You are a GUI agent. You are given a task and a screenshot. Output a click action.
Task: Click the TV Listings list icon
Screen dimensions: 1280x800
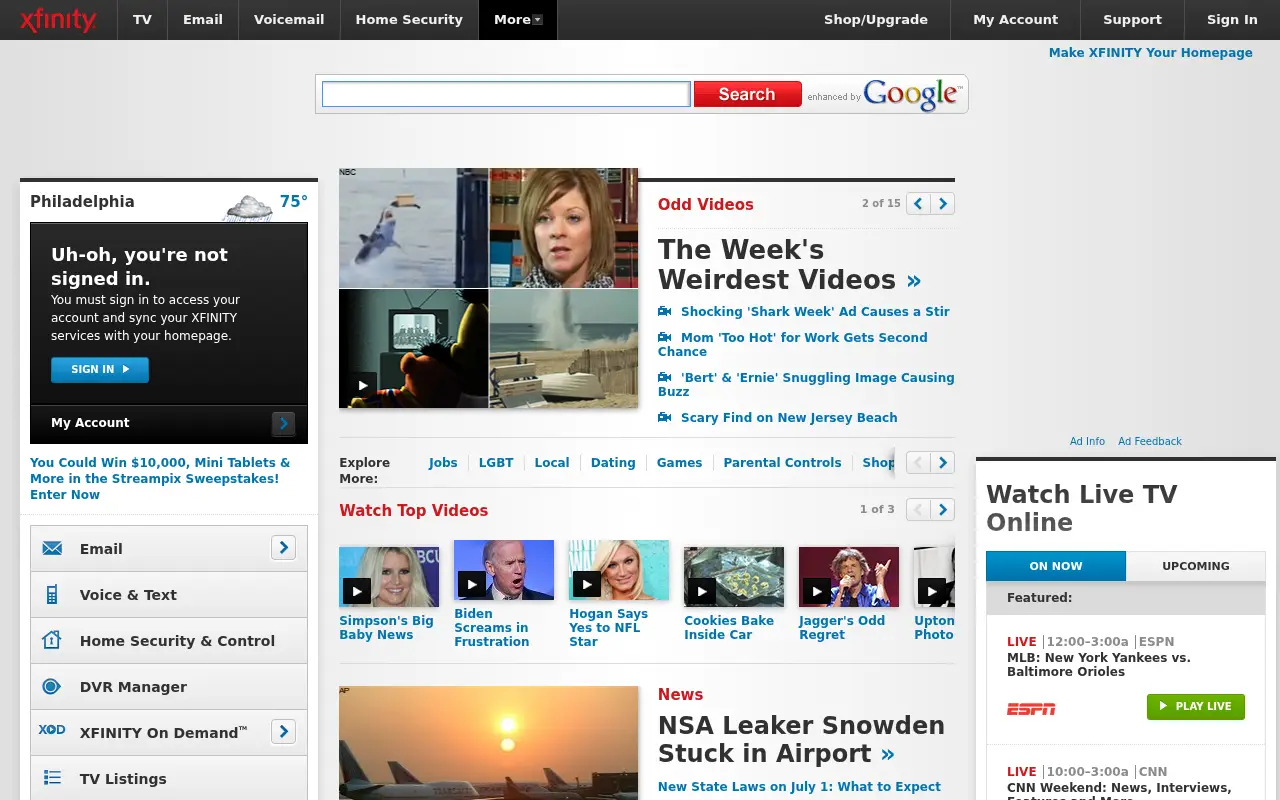click(52, 778)
